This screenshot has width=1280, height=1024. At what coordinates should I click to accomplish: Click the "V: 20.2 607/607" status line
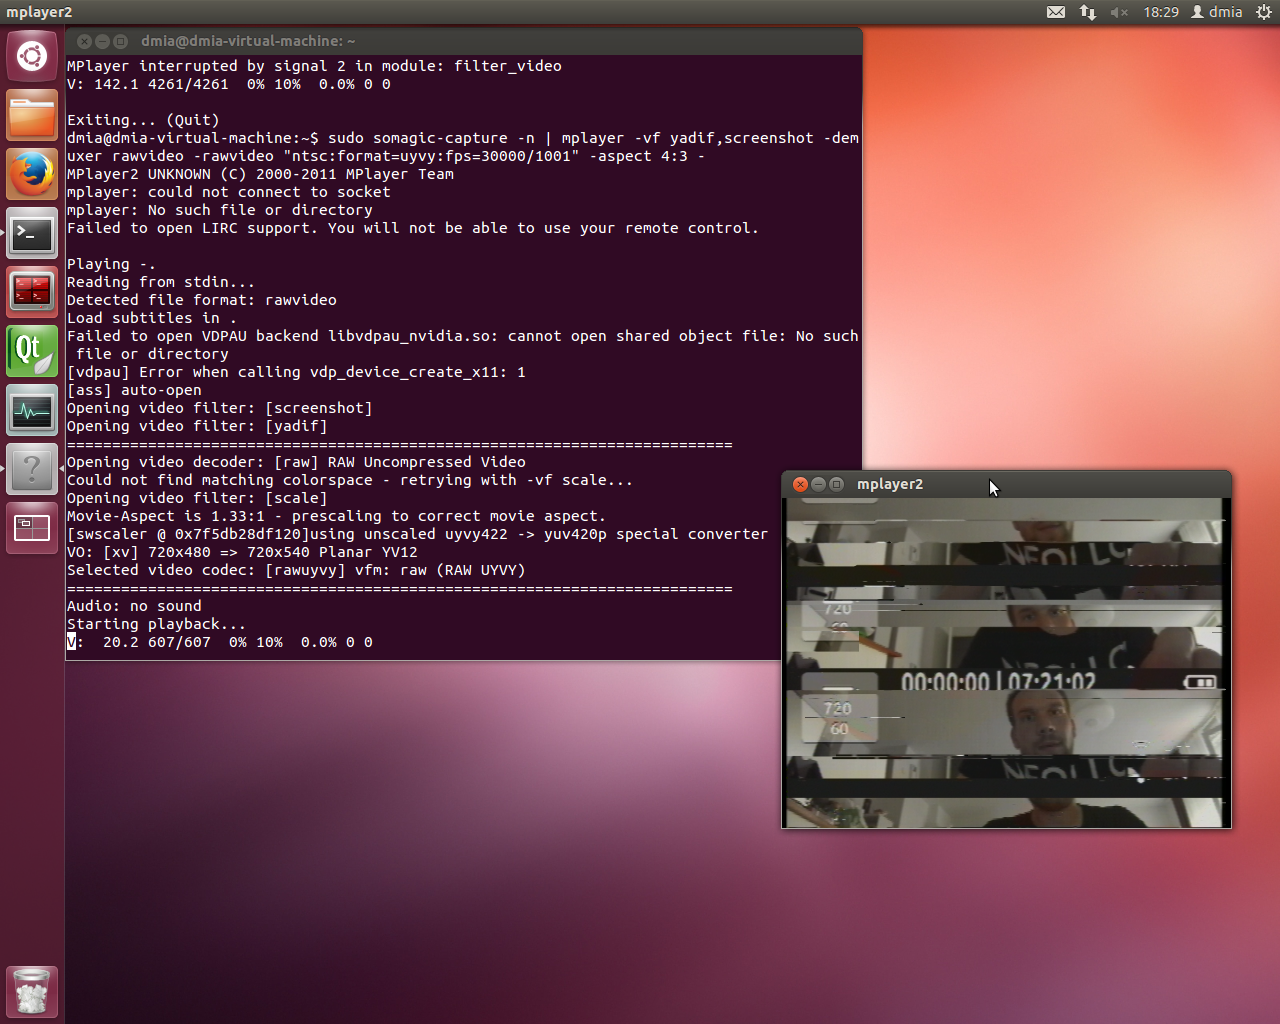point(220,642)
